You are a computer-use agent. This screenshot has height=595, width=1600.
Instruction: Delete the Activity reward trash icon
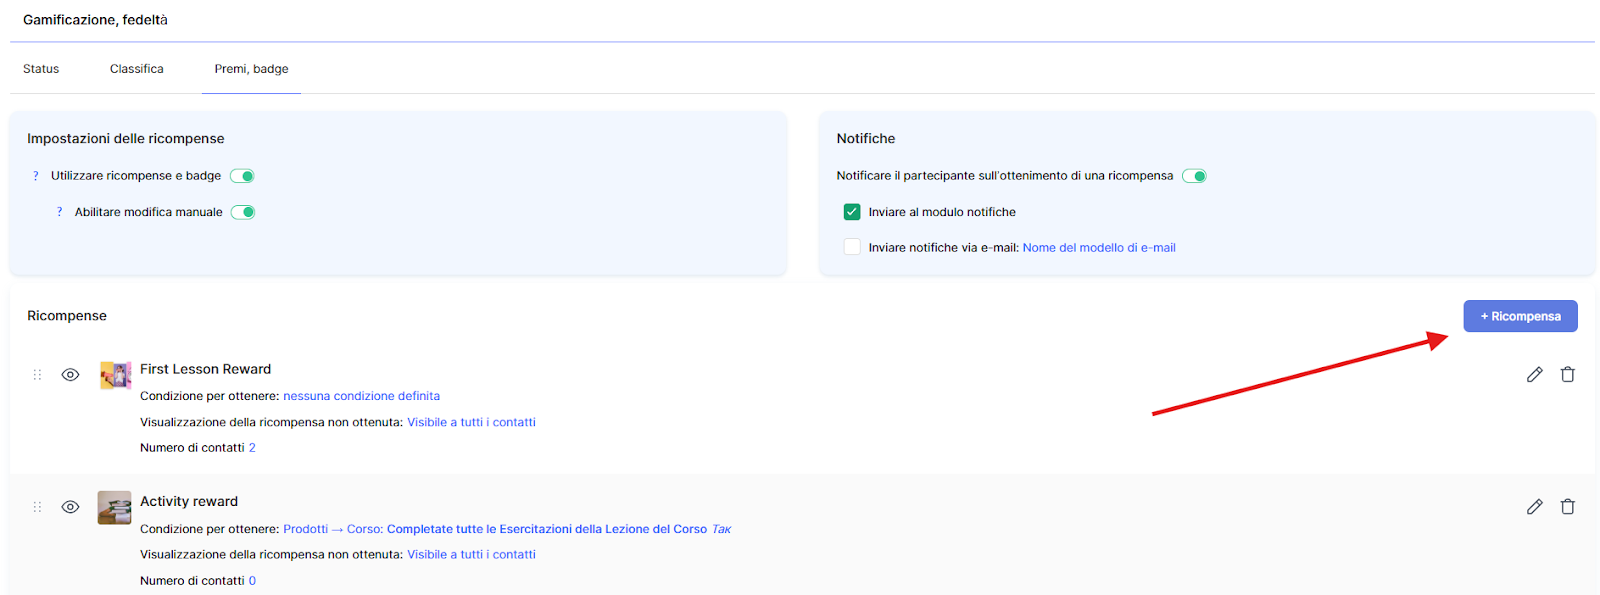pyautogui.click(x=1567, y=507)
